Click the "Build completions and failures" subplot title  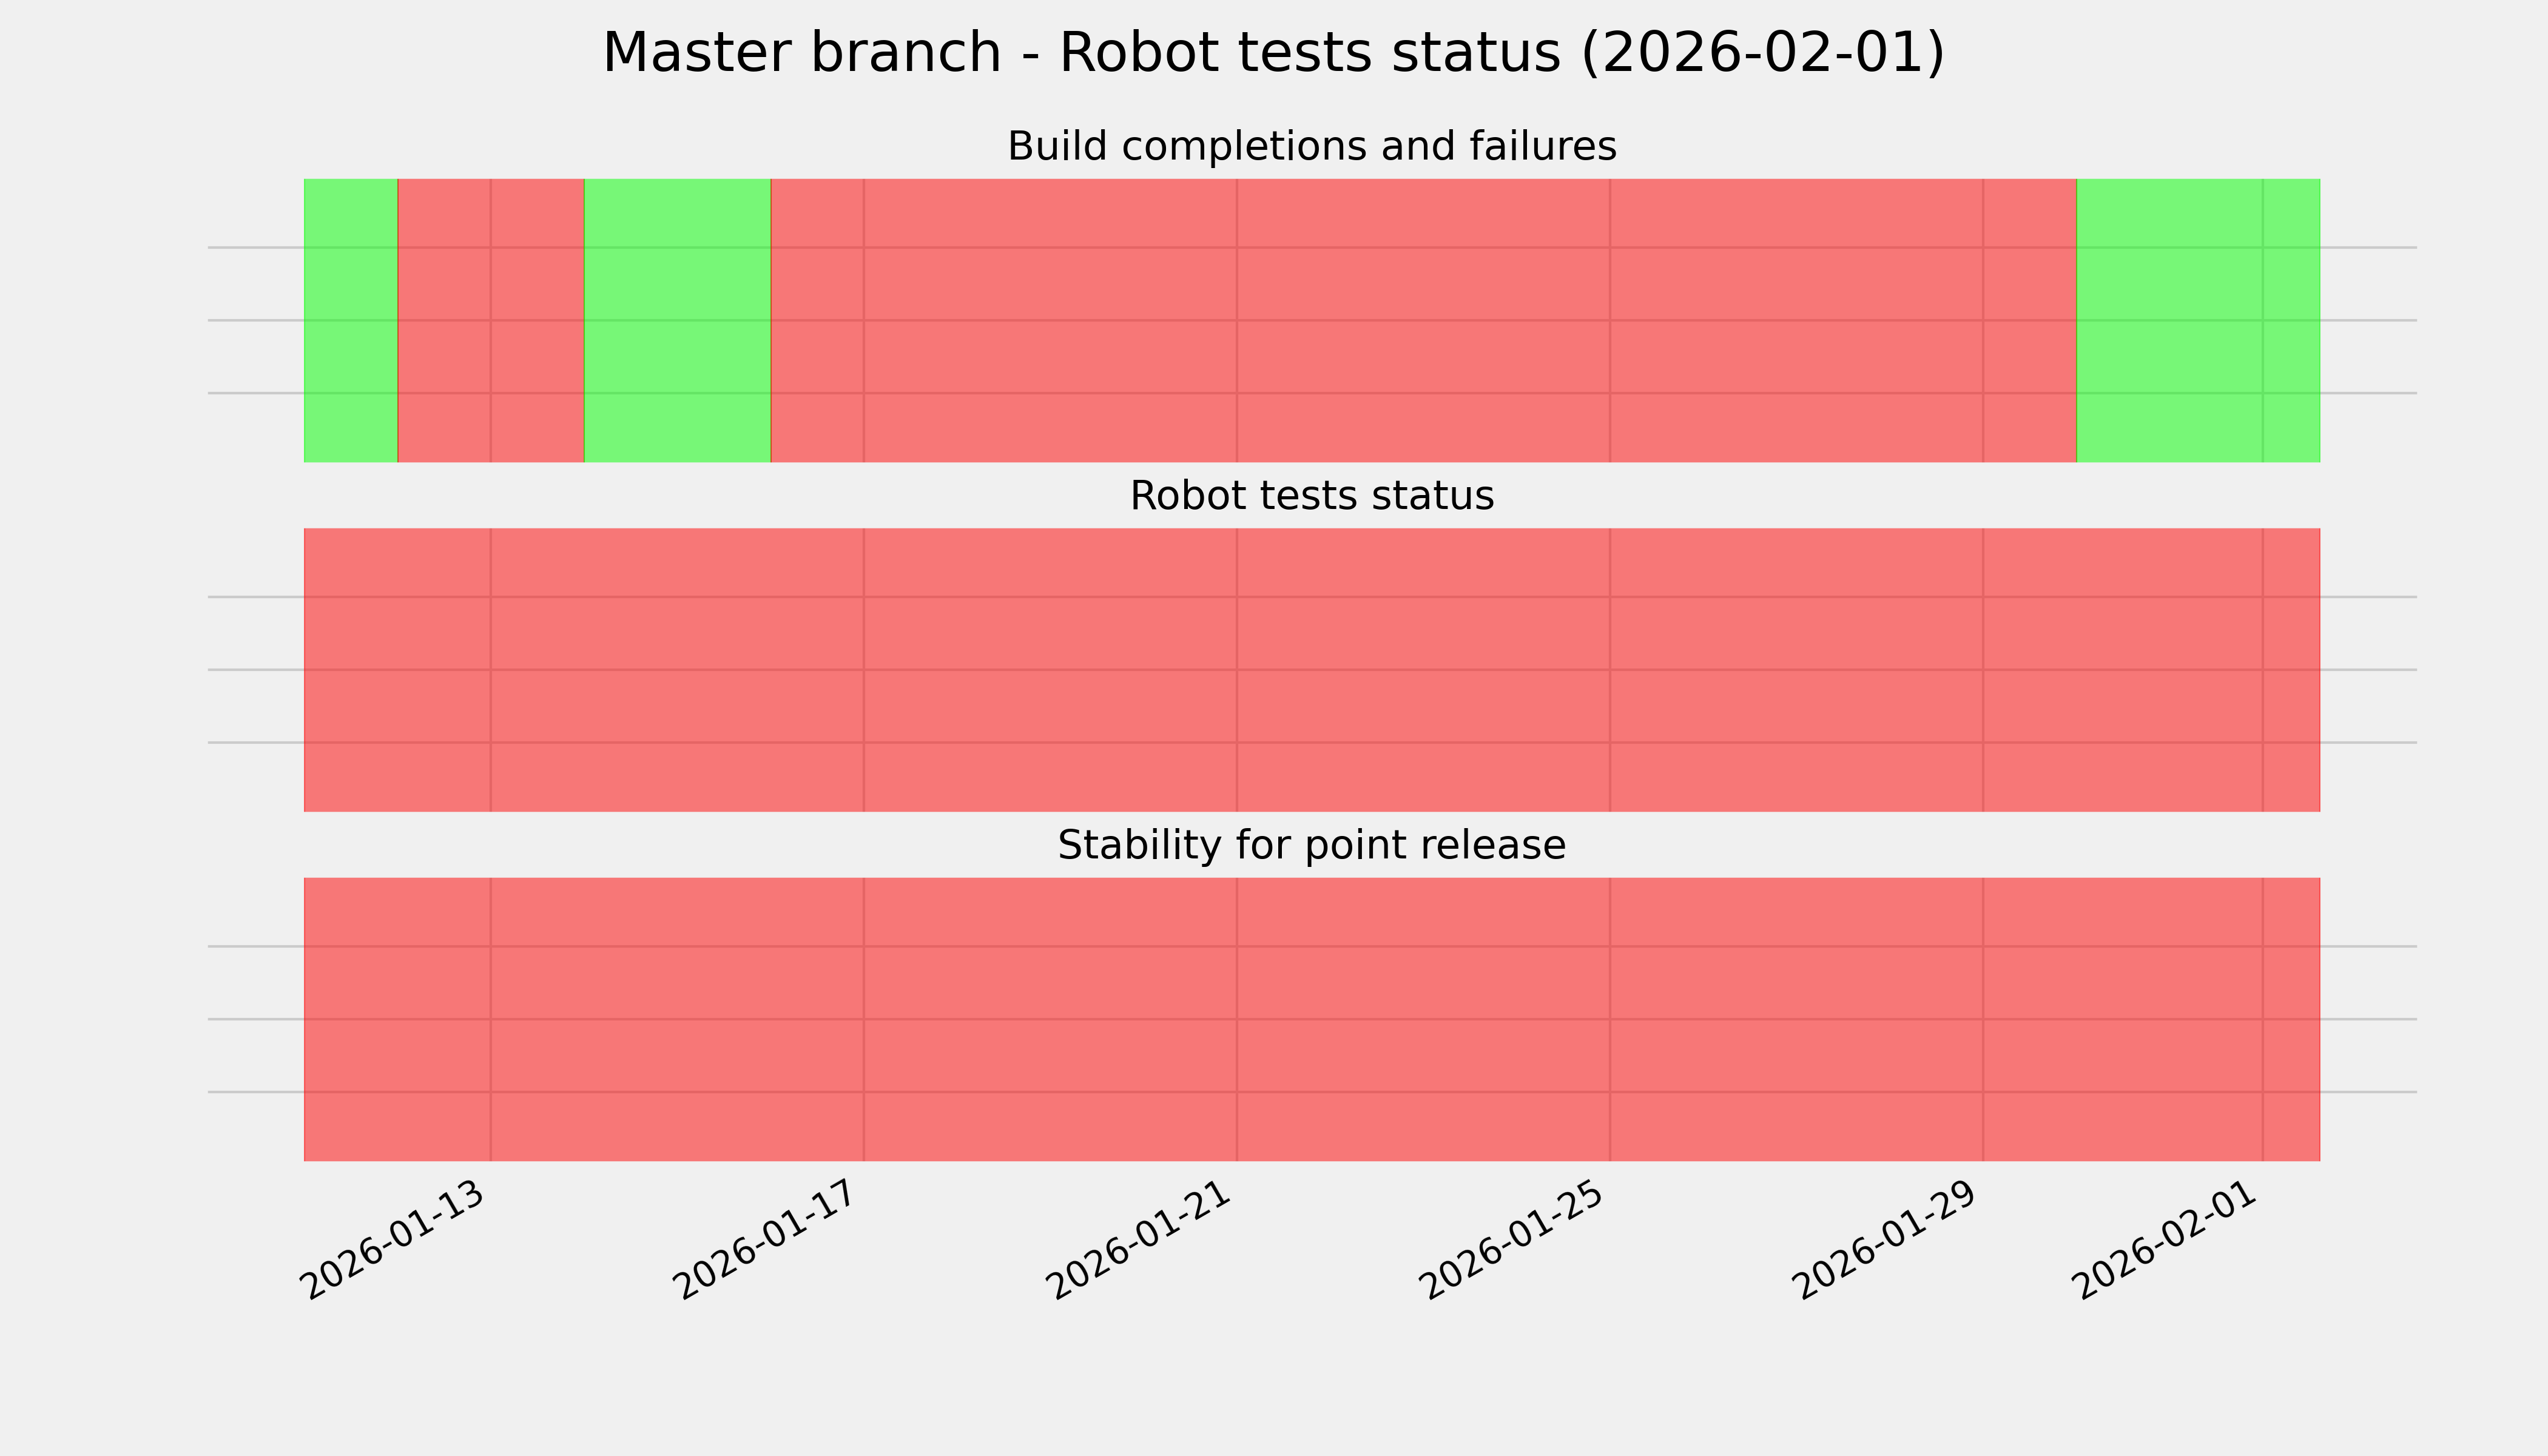coord(1311,147)
